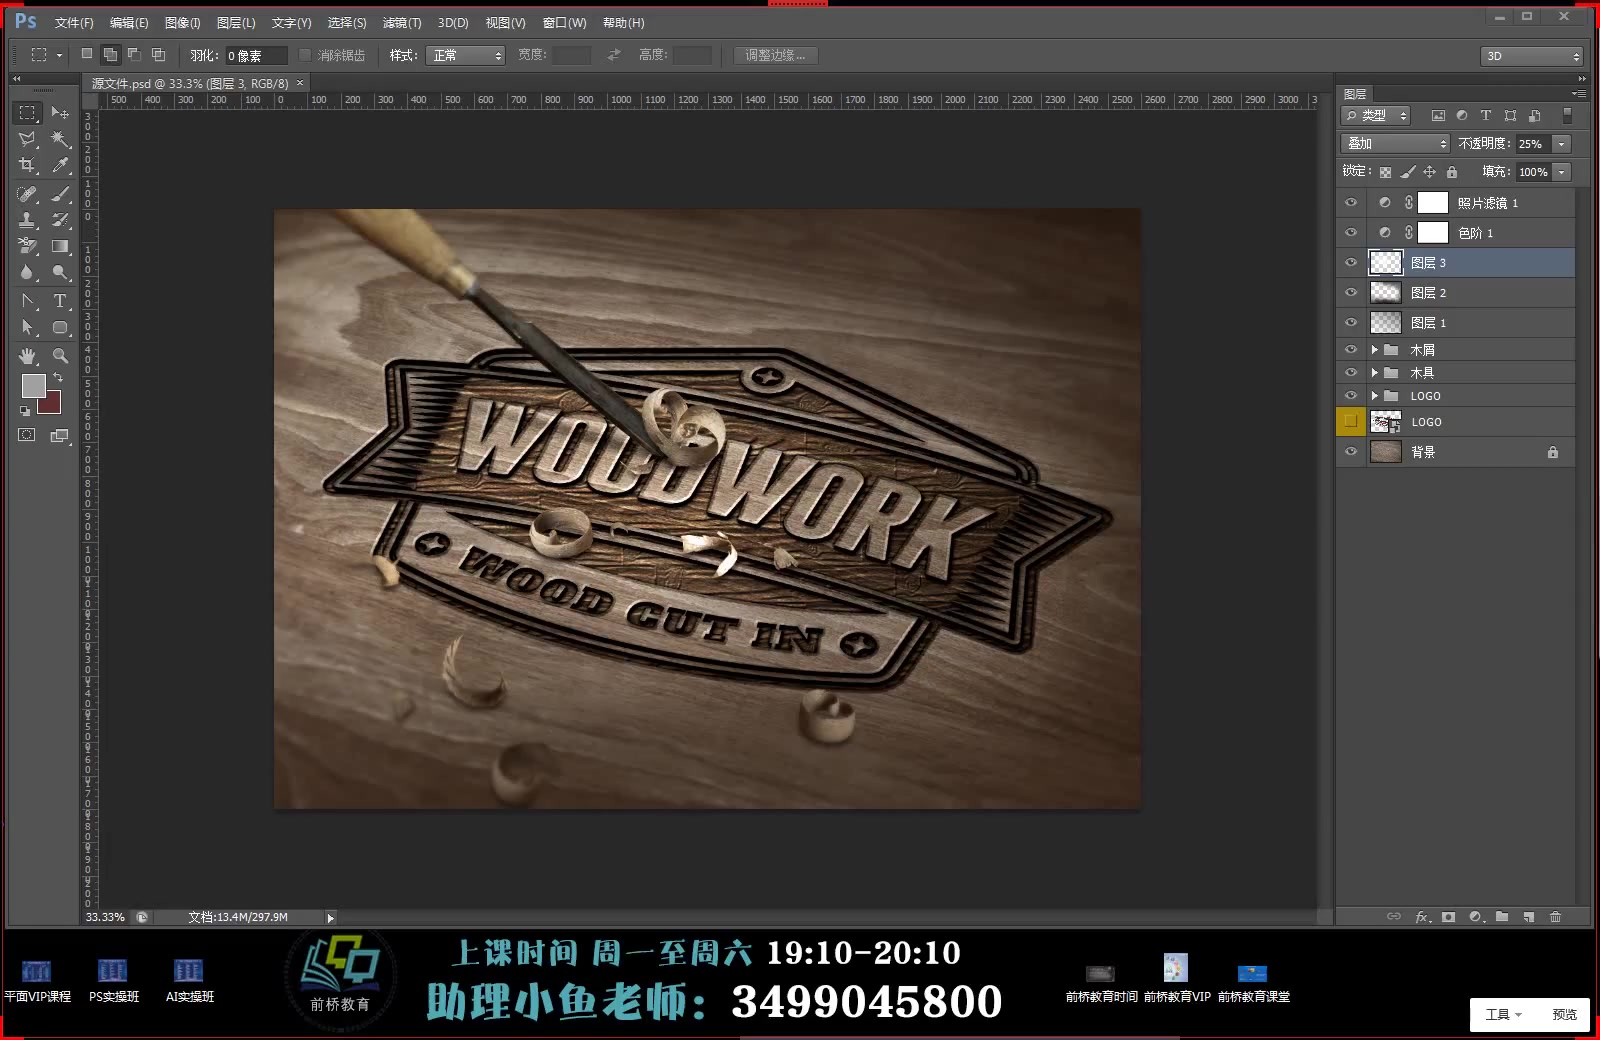The height and width of the screenshot is (1040, 1600).
Task: Select the Eraser tool
Action: [27, 246]
